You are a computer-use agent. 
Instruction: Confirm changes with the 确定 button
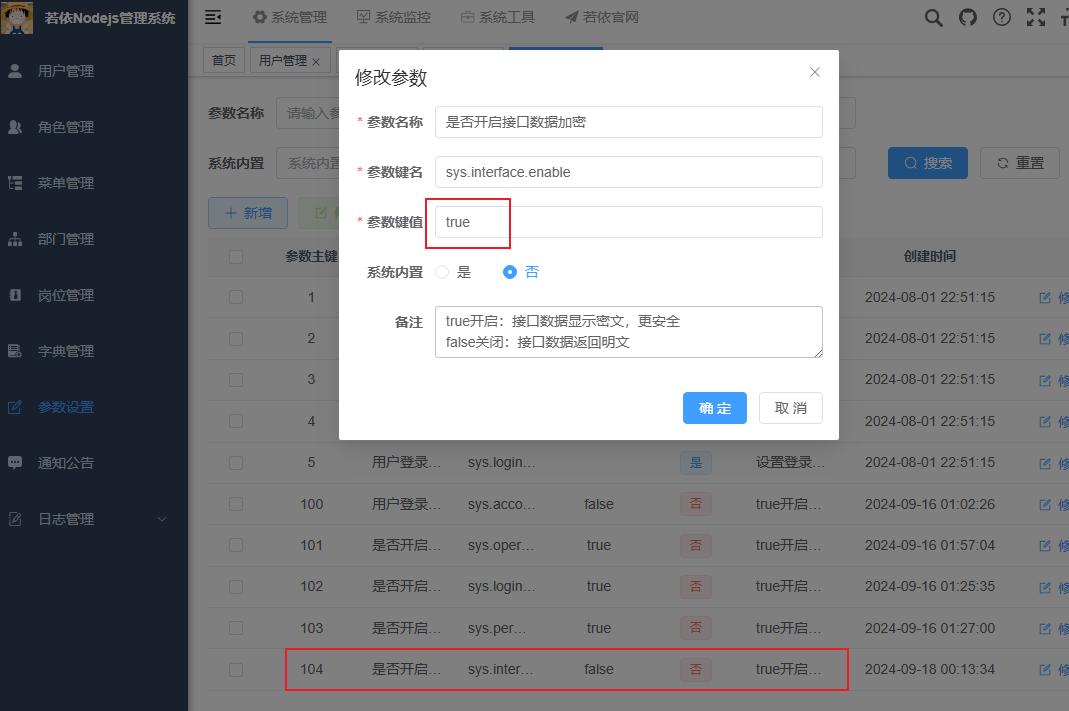click(714, 408)
